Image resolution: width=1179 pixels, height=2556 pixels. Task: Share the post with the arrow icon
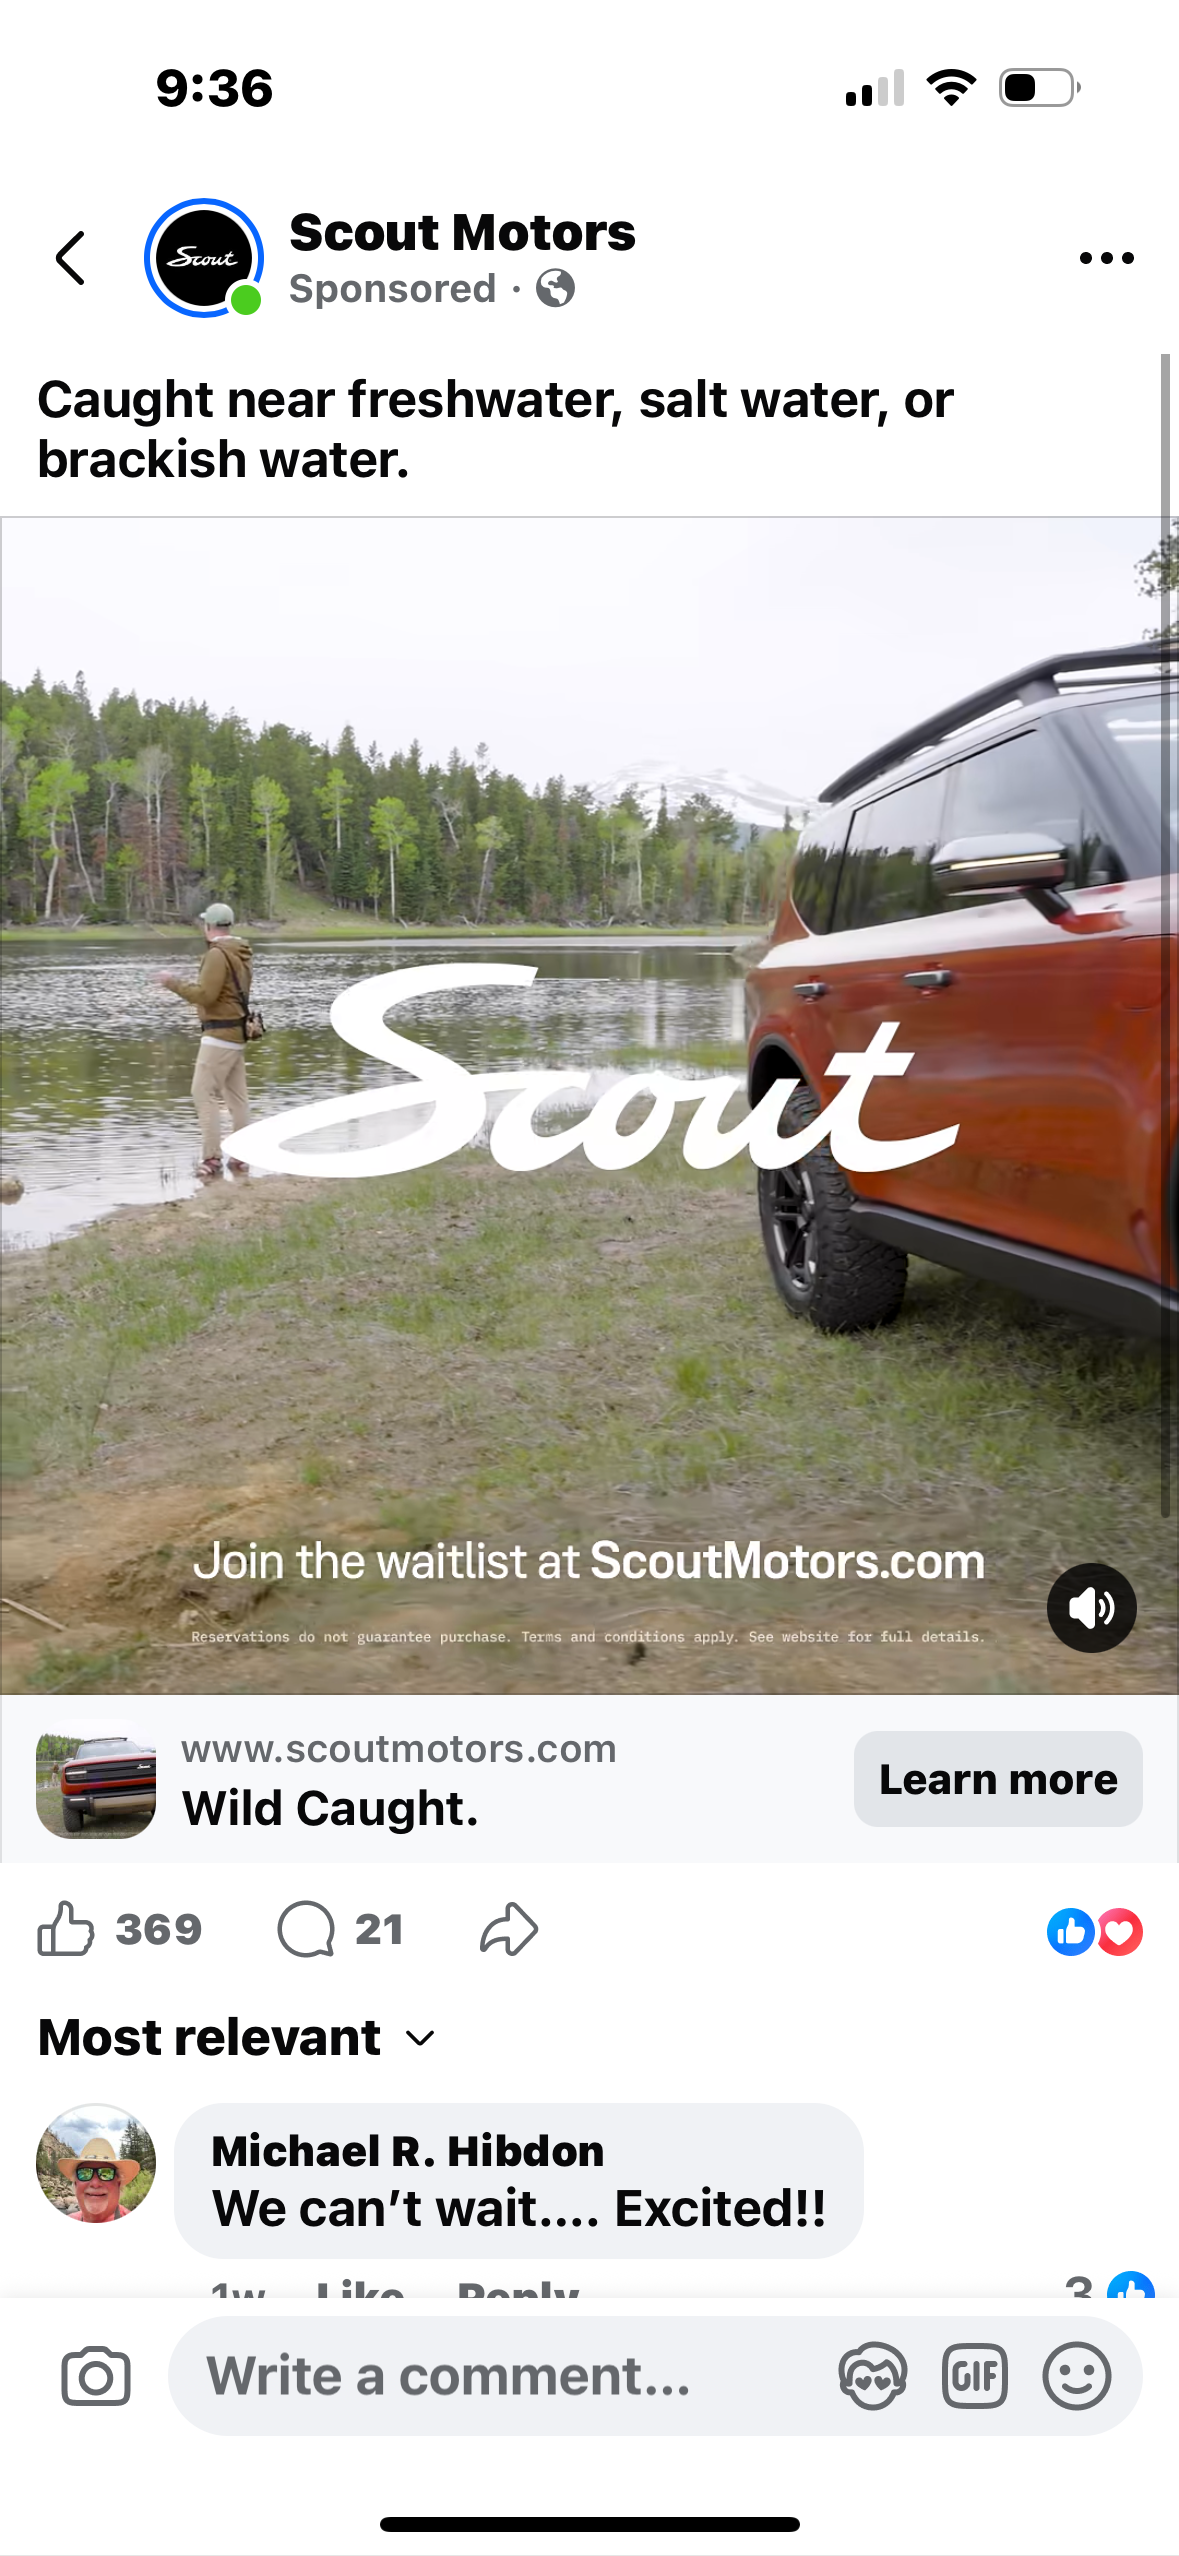coord(509,1929)
